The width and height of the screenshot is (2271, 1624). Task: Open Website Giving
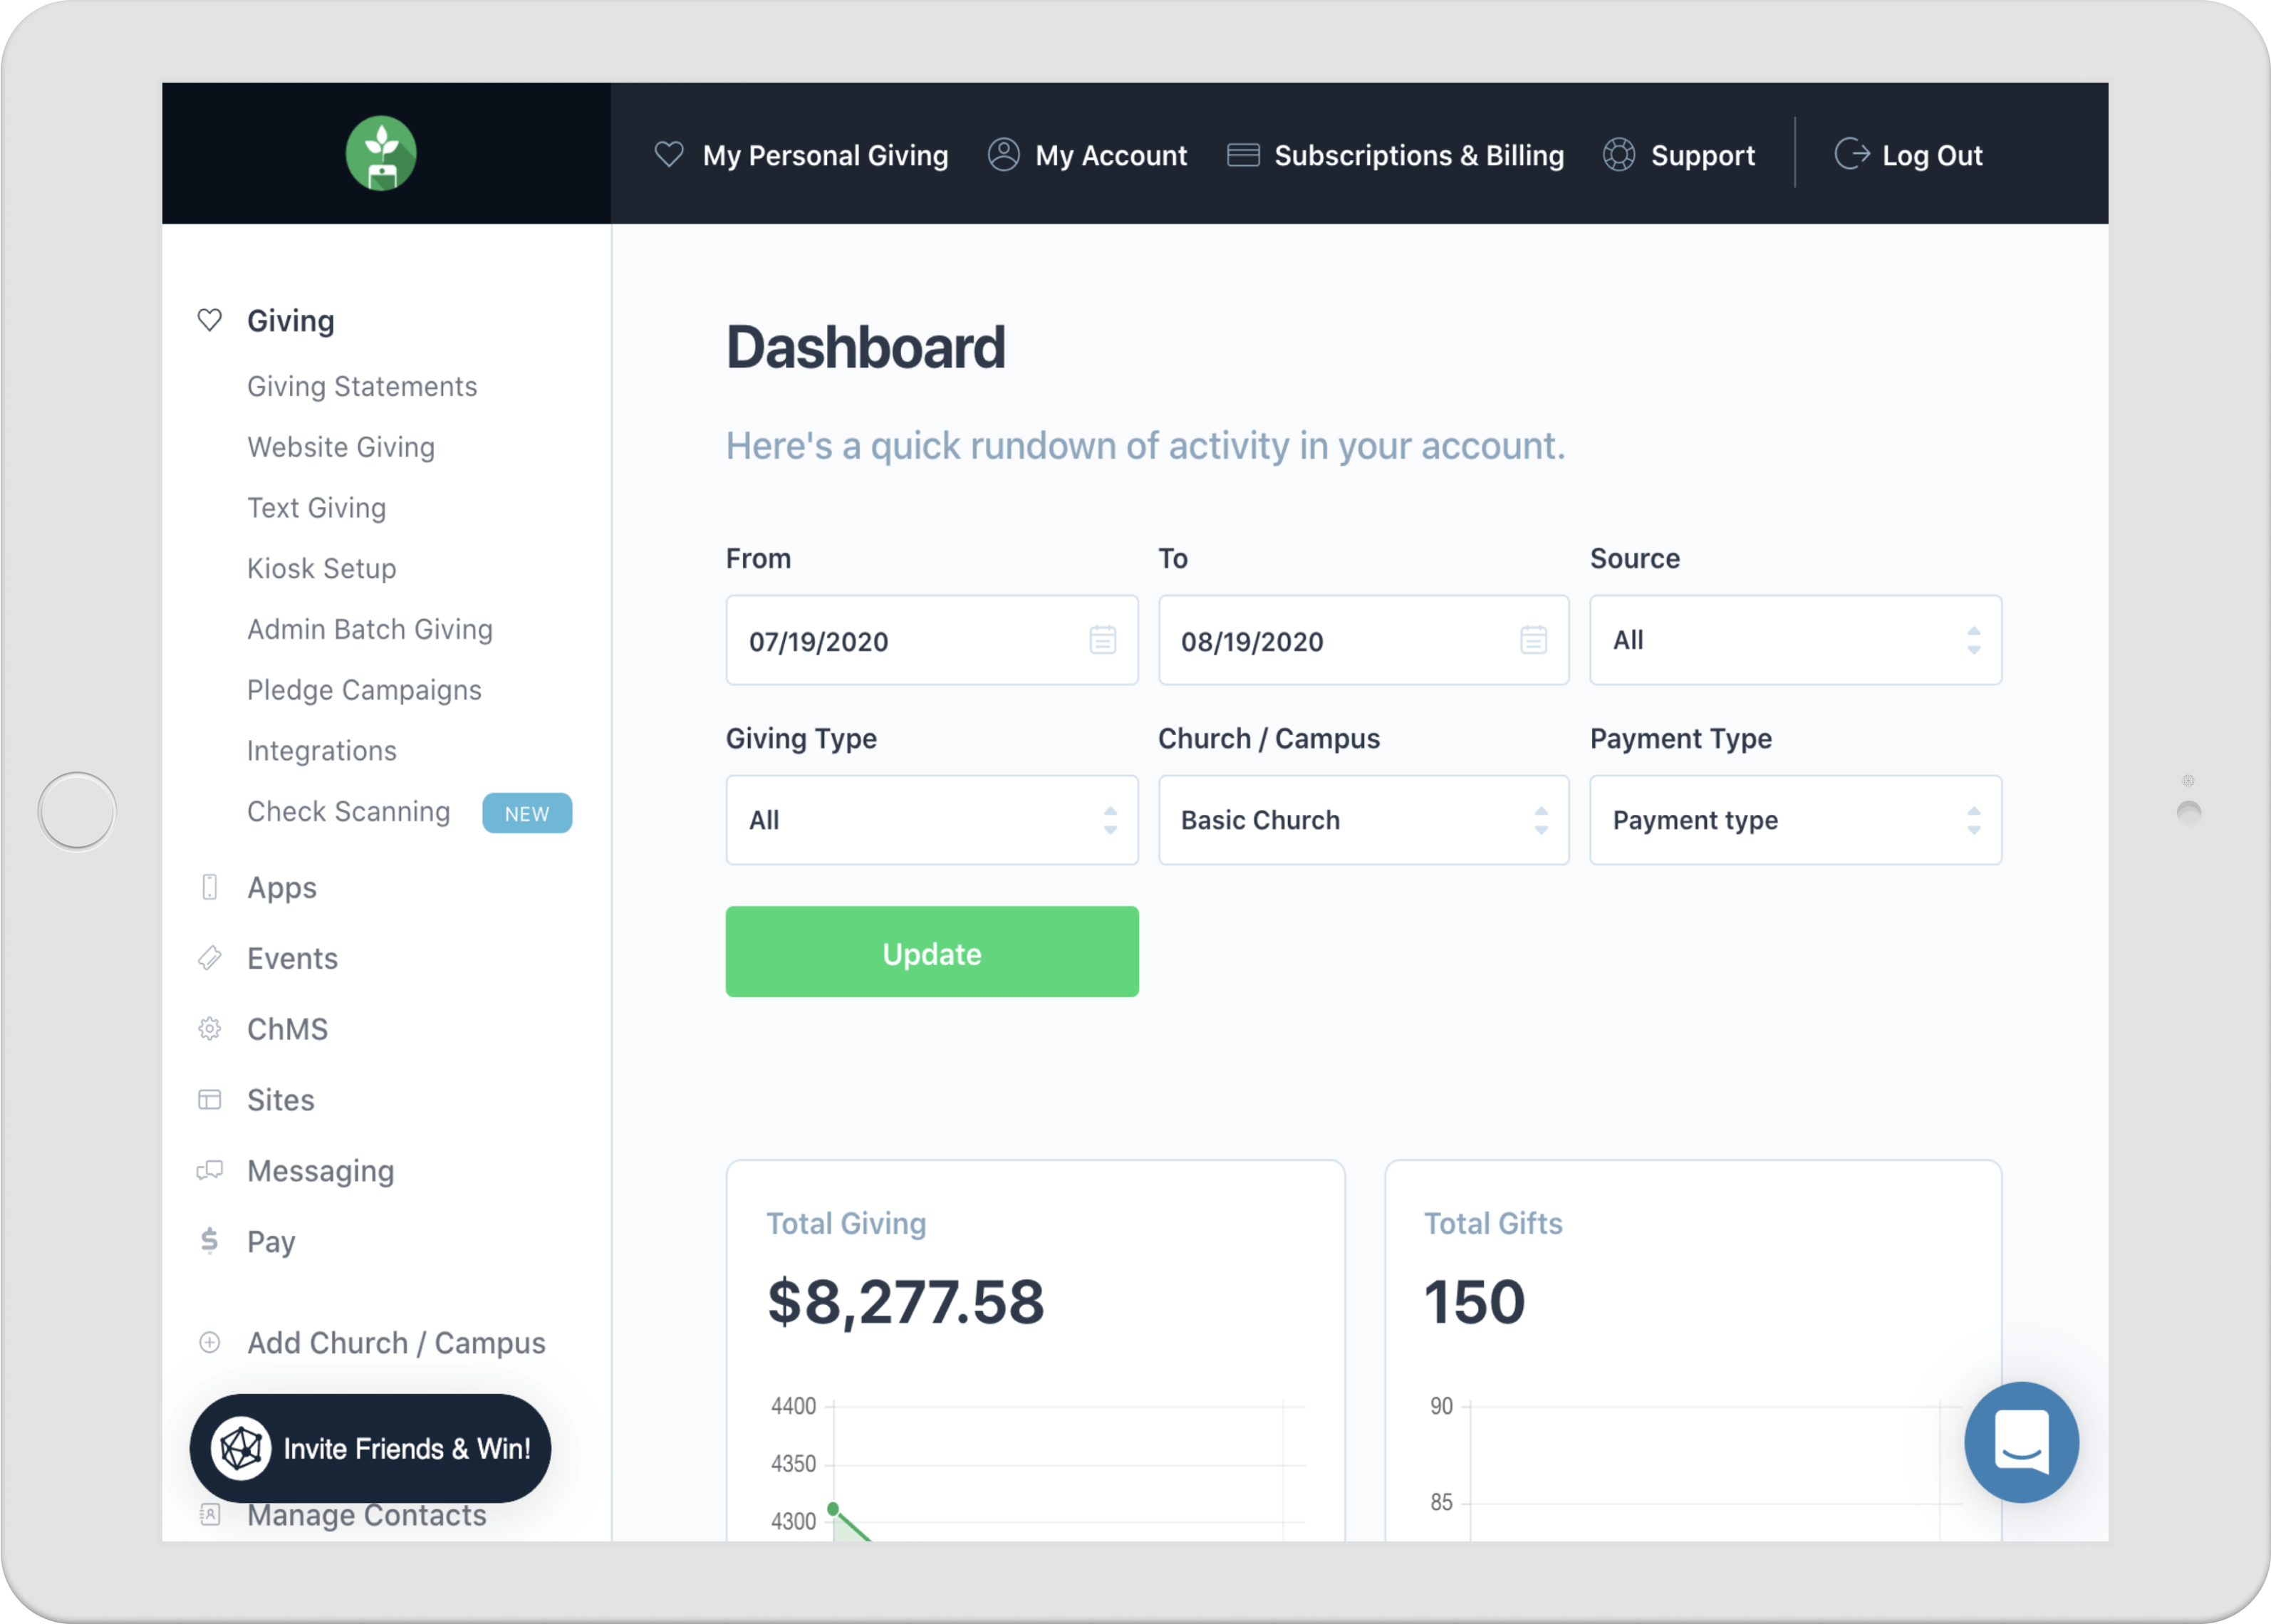click(341, 447)
